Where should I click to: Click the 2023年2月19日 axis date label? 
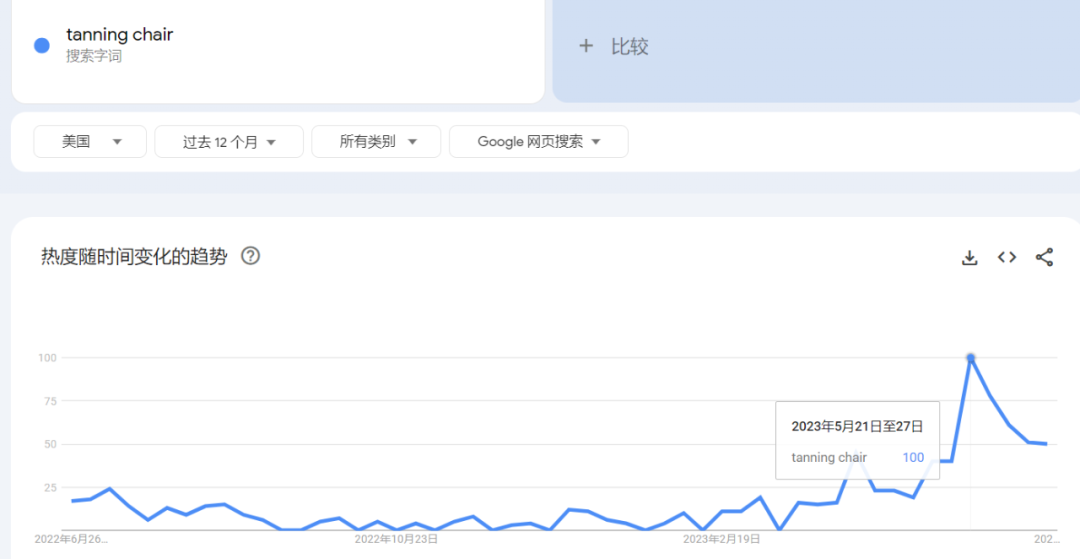point(720,539)
